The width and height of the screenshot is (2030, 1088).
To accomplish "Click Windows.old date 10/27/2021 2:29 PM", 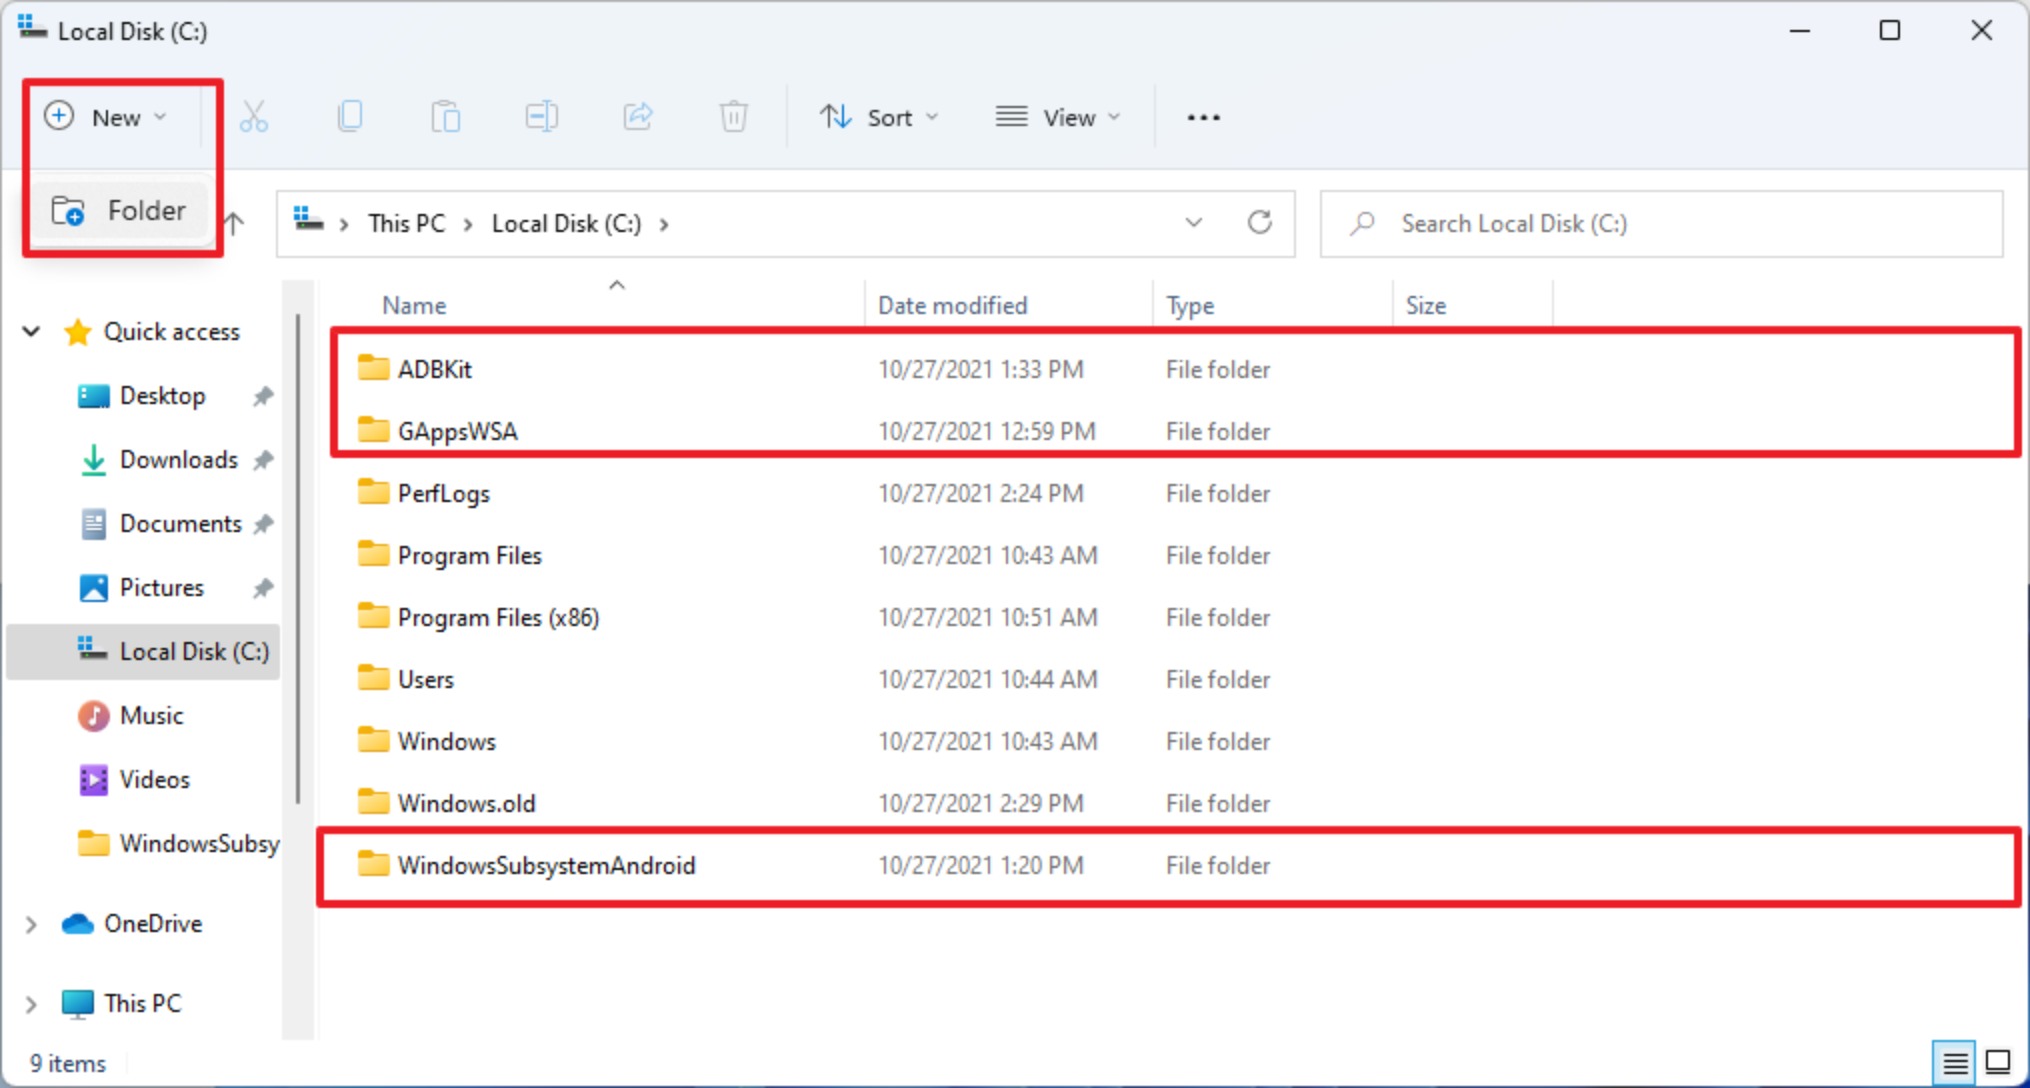I will 980,803.
